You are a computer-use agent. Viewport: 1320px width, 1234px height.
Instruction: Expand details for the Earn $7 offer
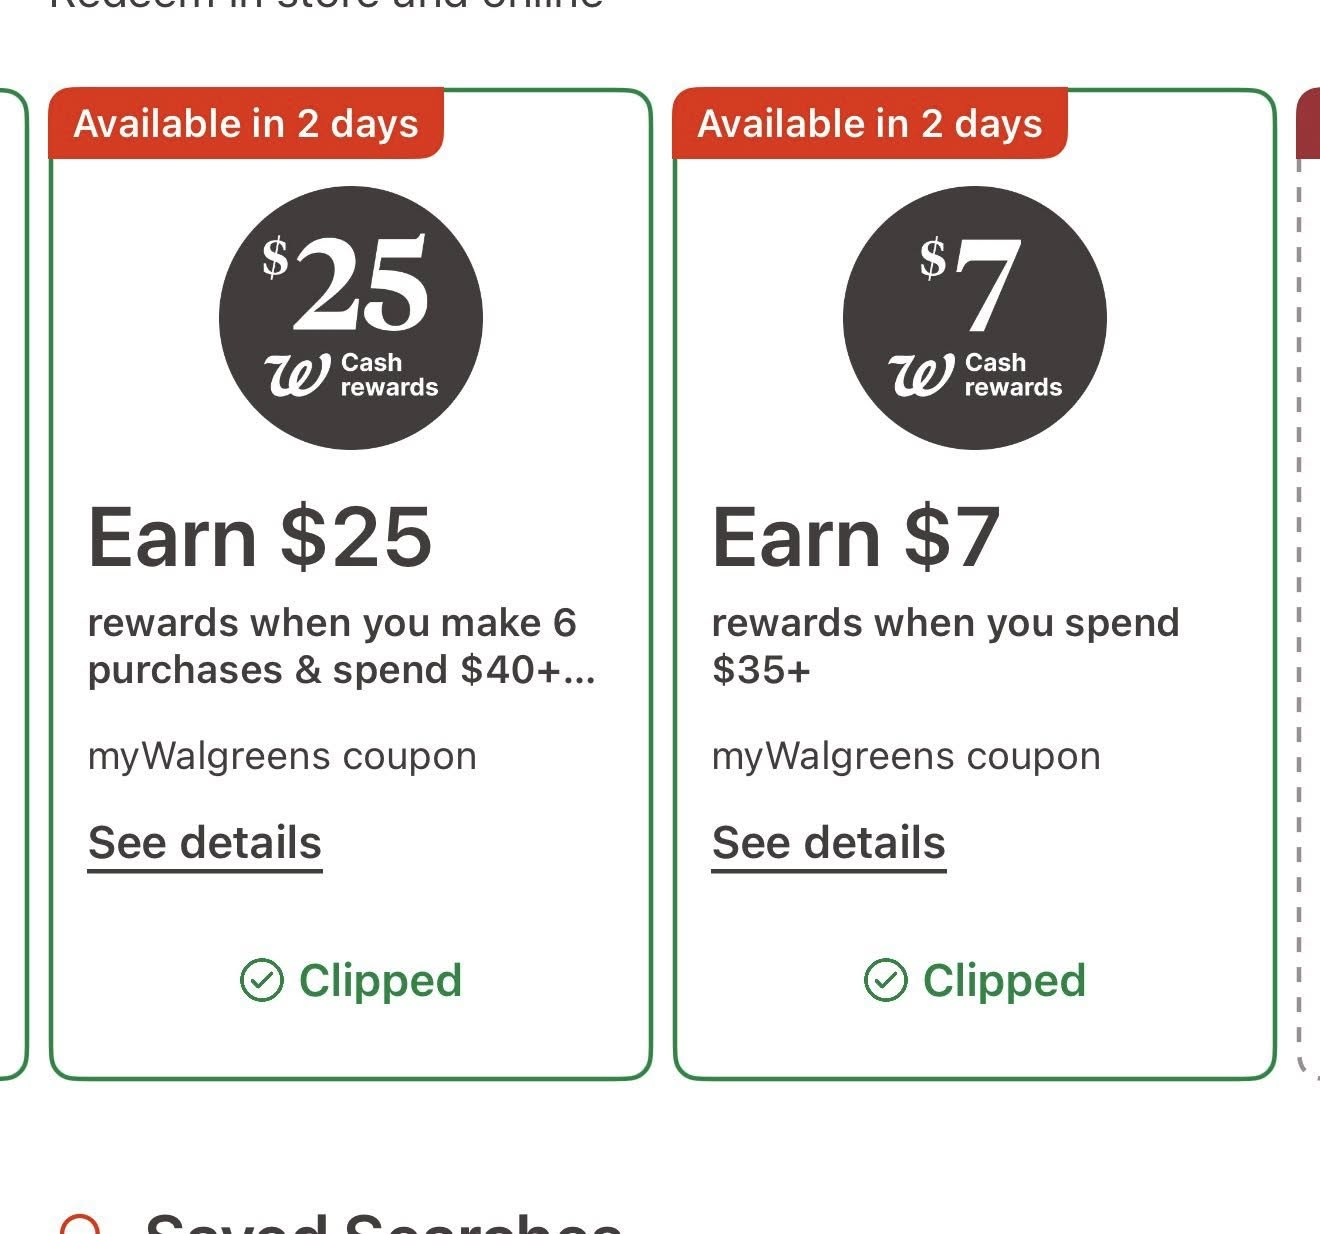point(828,843)
